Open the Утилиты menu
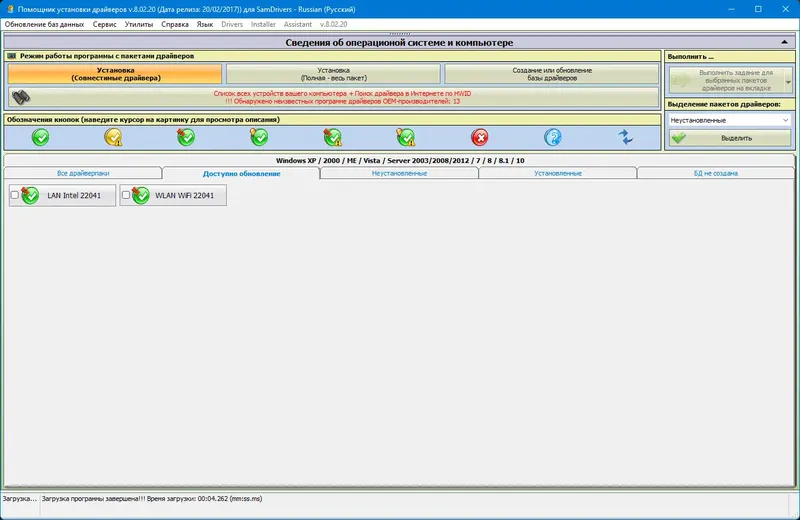The height and width of the screenshot is (520, 800). click(x=139, y=24)
